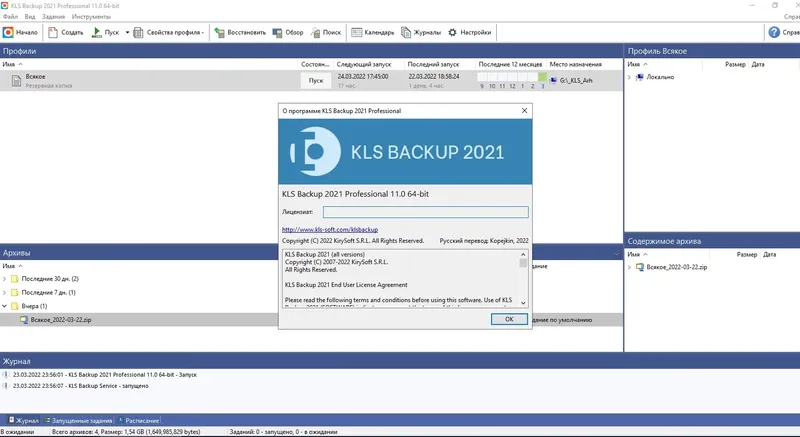Select the 23:56:01 Запуск log entry
Image resolution: width=800 pixels, height=437 pixels.
pos(105,375)
